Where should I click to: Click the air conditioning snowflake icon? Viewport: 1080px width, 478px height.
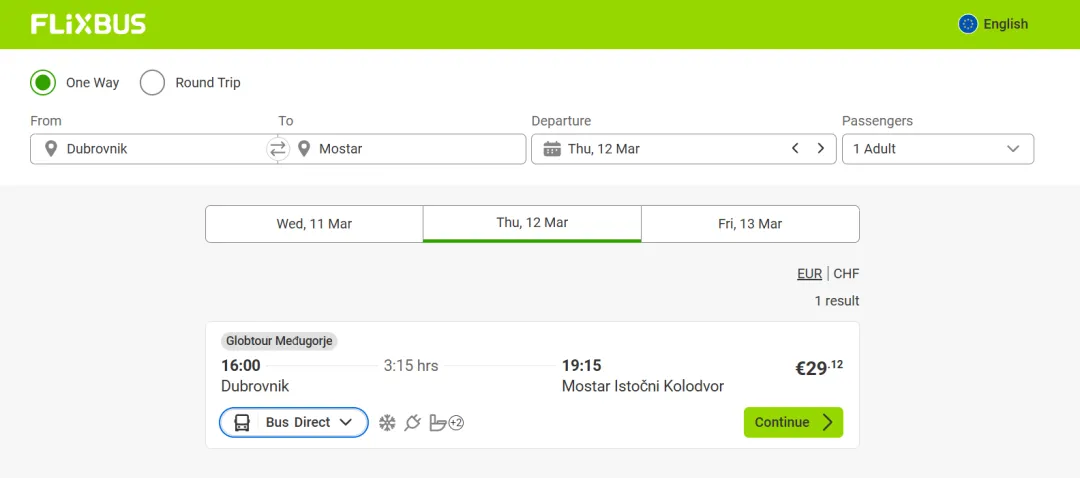click(x=388, y=422)
